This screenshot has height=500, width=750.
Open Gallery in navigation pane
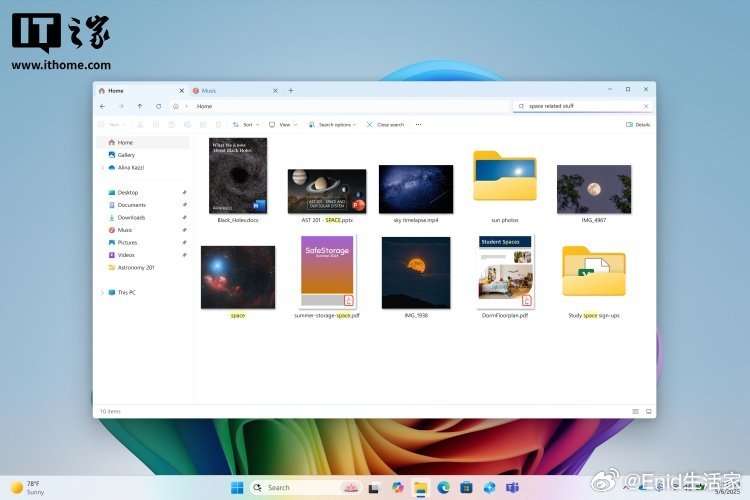(x=143, y=155)
